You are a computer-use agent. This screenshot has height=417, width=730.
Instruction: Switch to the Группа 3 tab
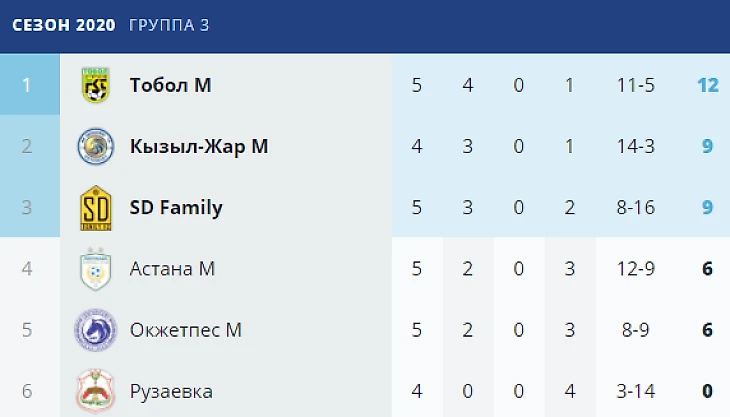click(x=169, y=25)
